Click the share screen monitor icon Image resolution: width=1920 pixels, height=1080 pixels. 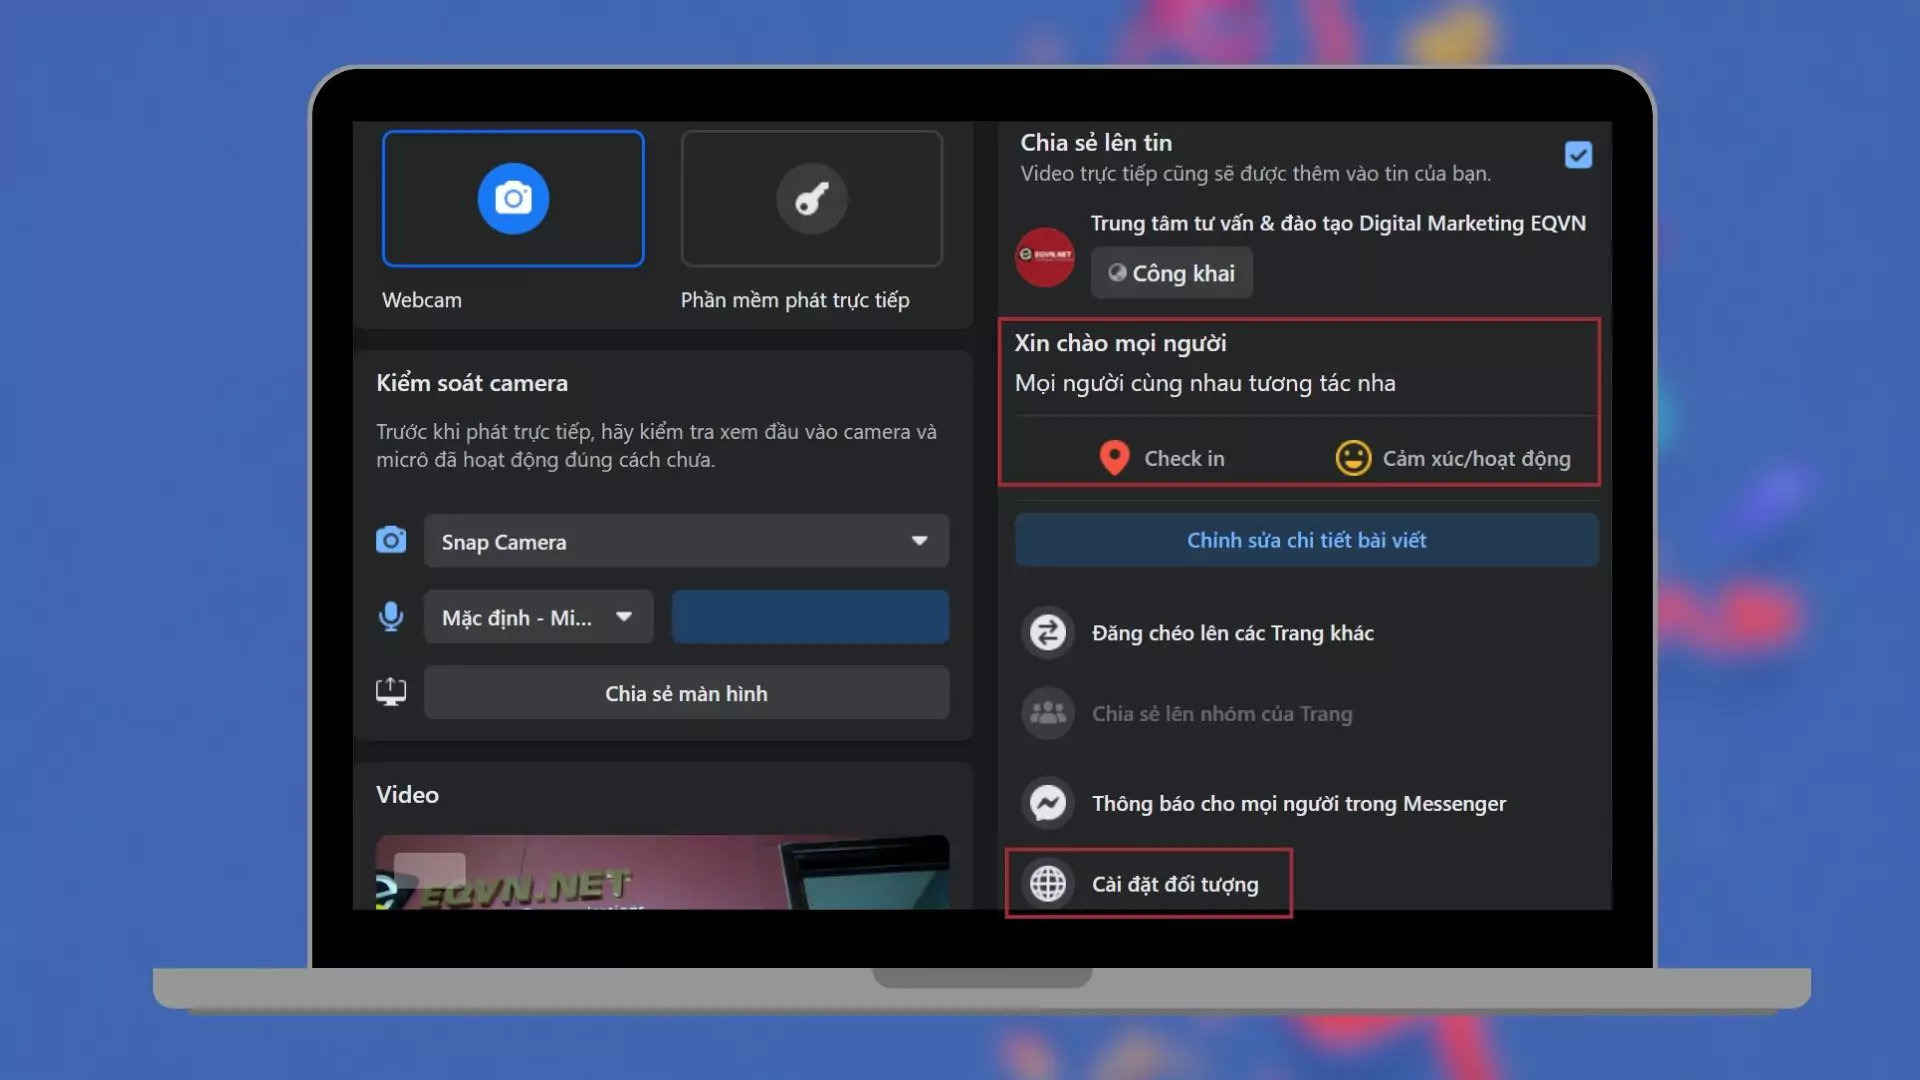(391, 692)
